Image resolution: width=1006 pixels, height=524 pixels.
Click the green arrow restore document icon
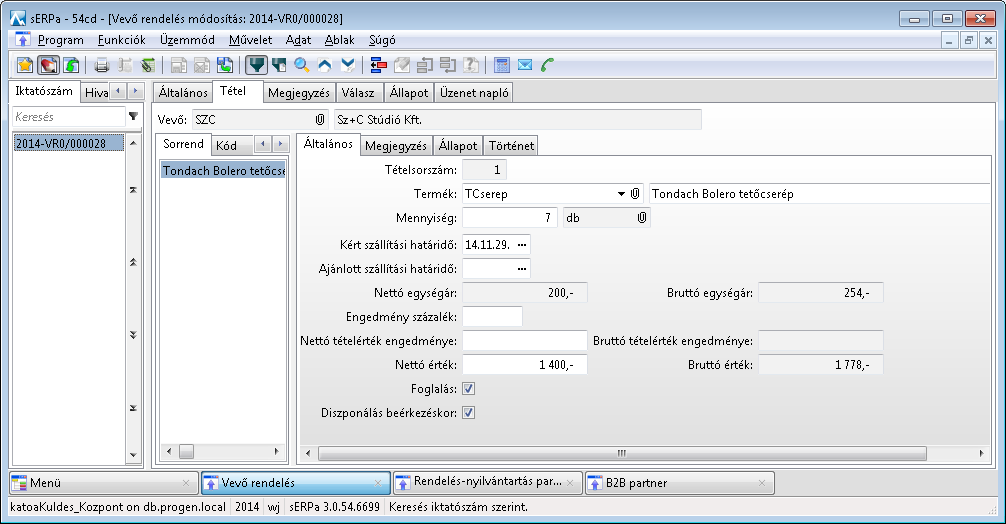[x=71, y=65]
